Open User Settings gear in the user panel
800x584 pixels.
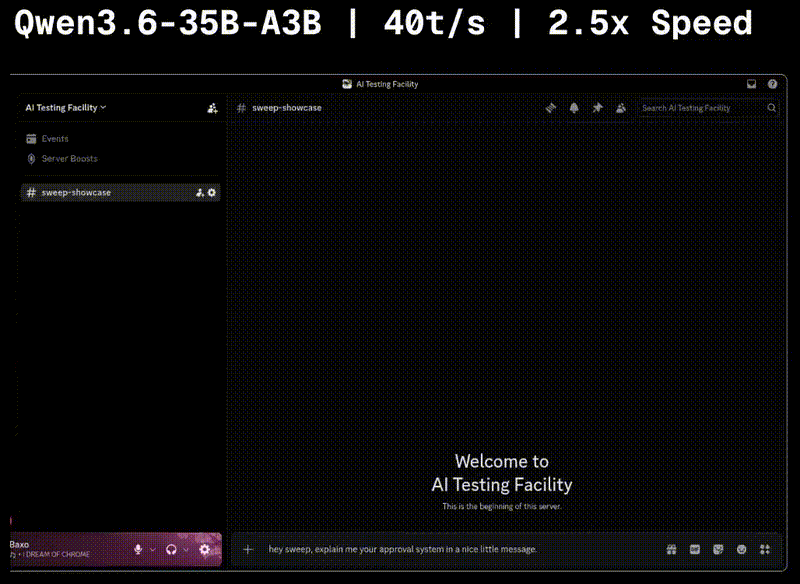pos(205,549)
